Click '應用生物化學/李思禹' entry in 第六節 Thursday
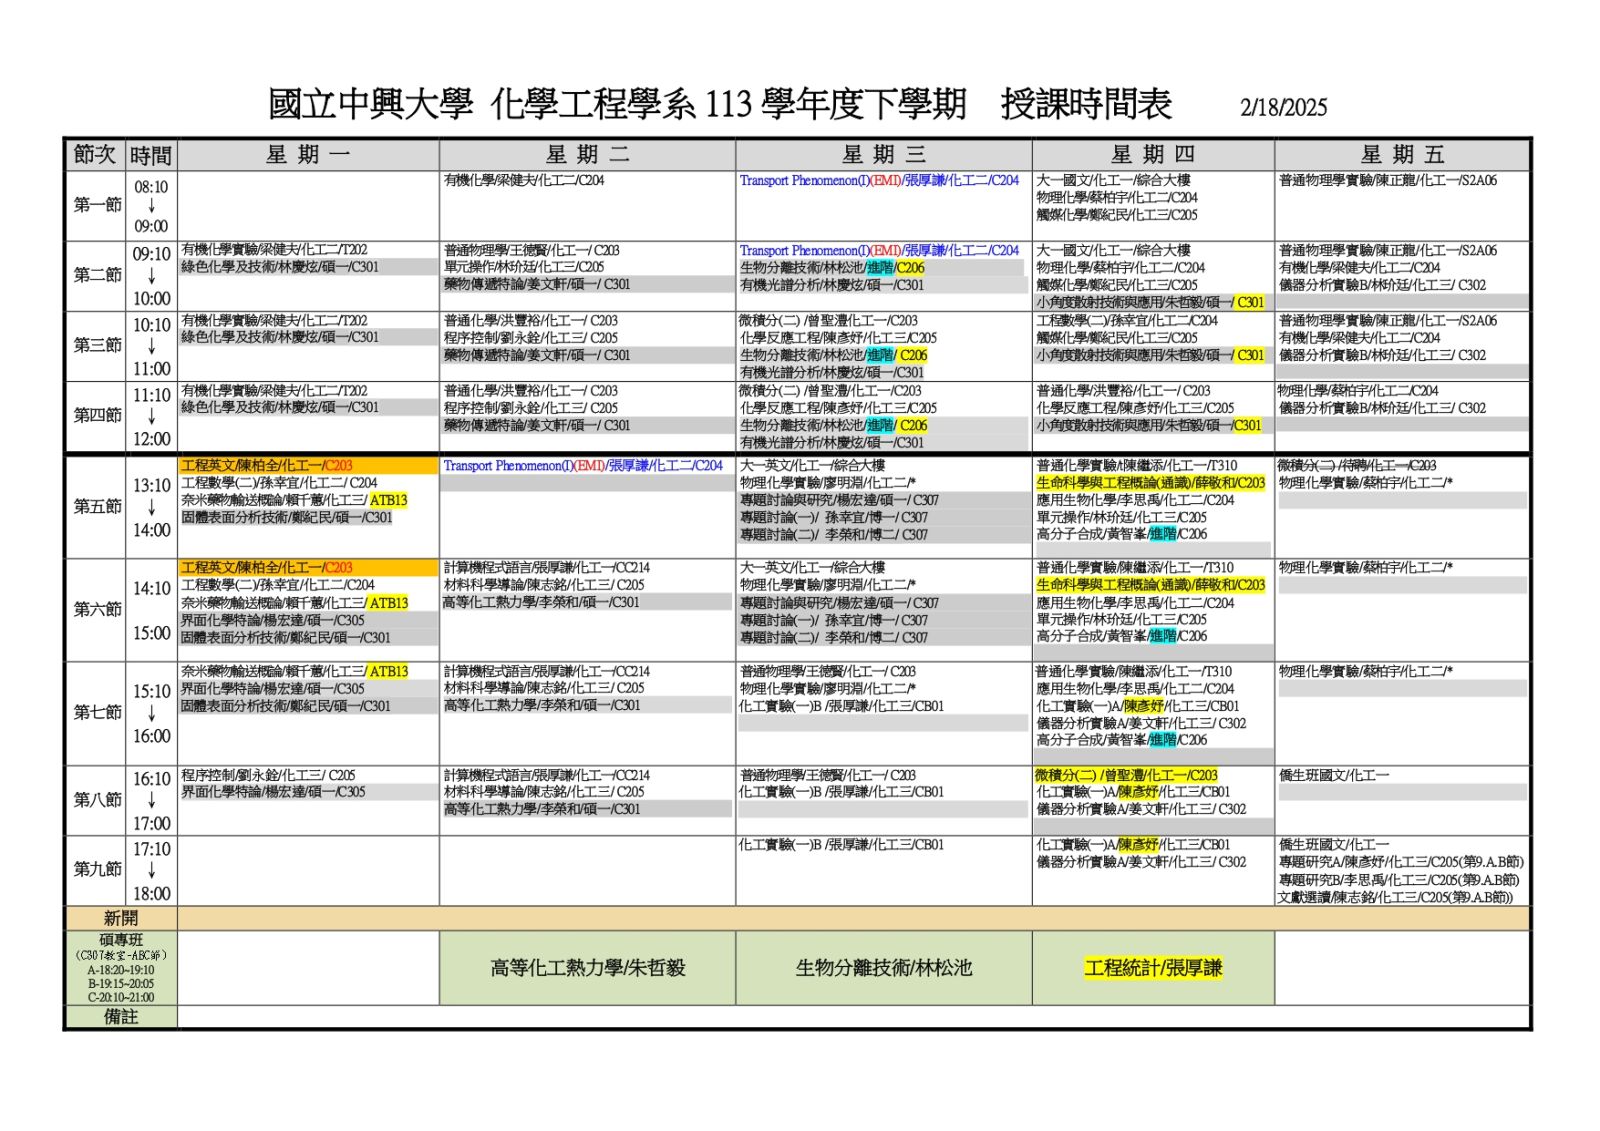The image size is (1600, 1131). click(x=1135, y=604)
